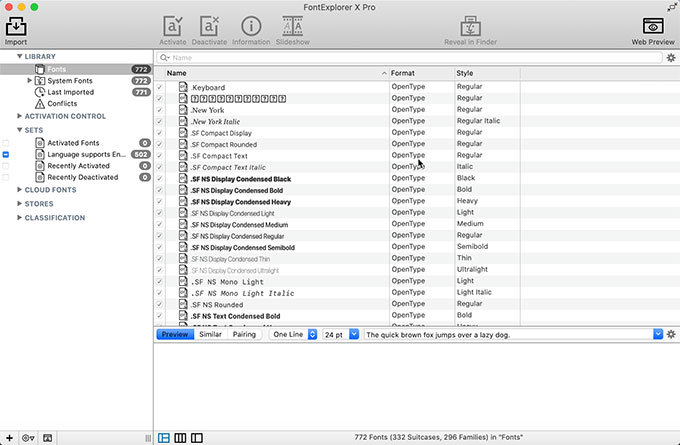This screenshot has width=680, height=445.
Task: Switch to the three-column layout icon
Action: [180, 438]
